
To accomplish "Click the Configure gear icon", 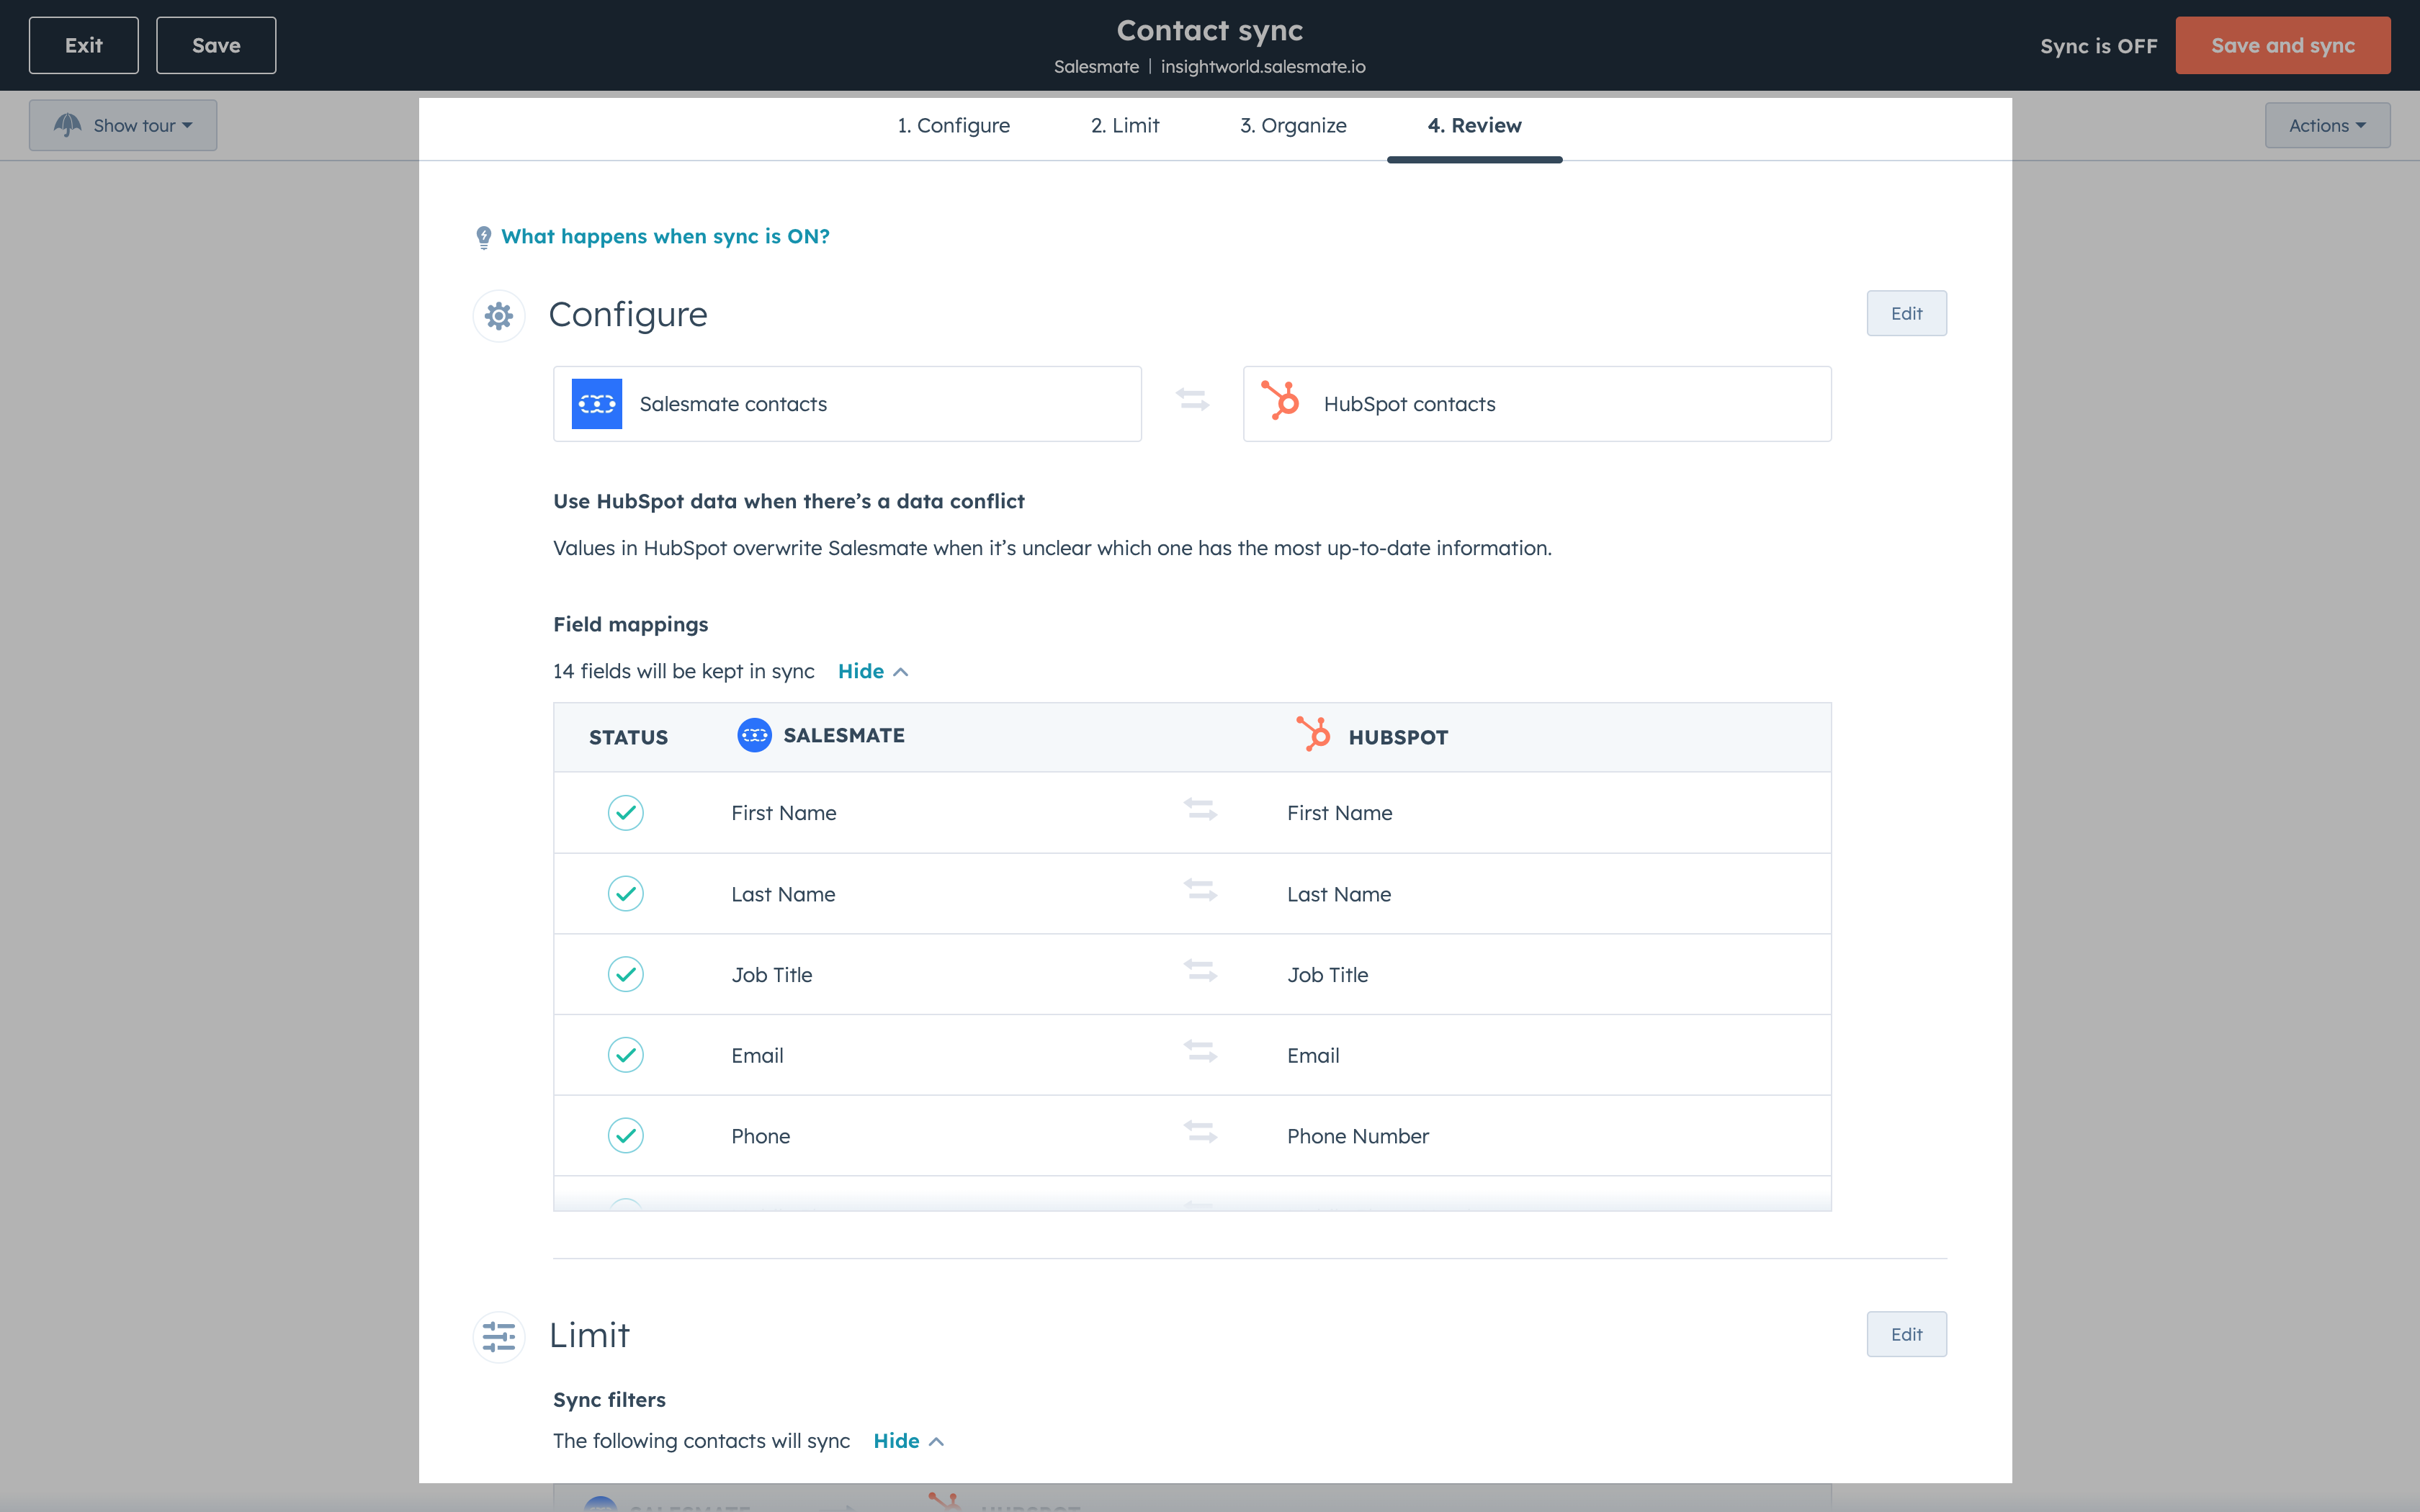I will [498, 316].
